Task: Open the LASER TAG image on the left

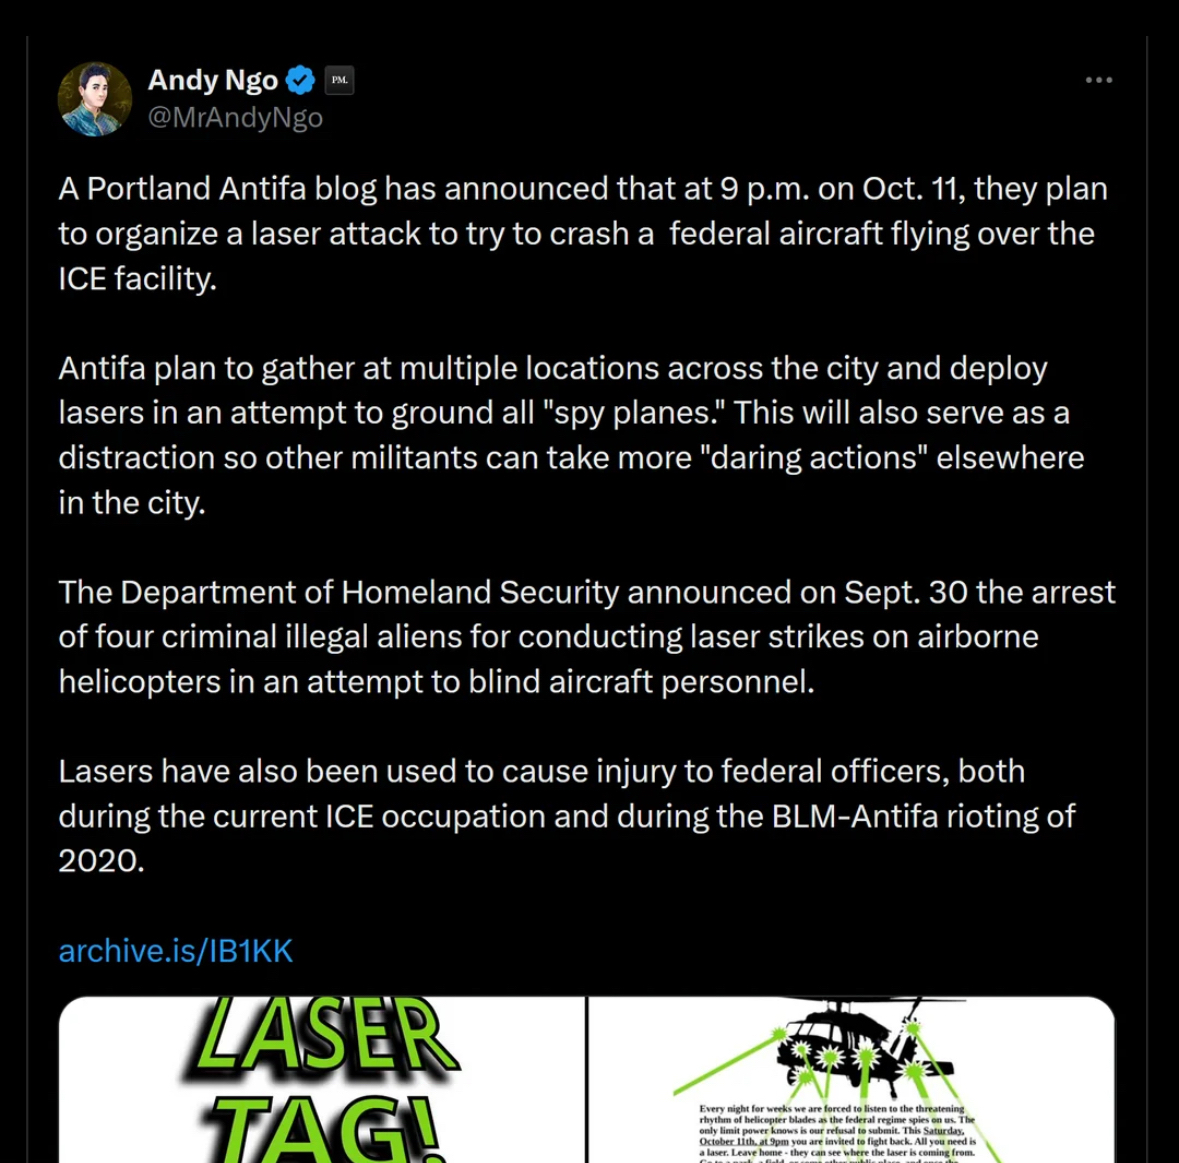Action: (322, 1080)
